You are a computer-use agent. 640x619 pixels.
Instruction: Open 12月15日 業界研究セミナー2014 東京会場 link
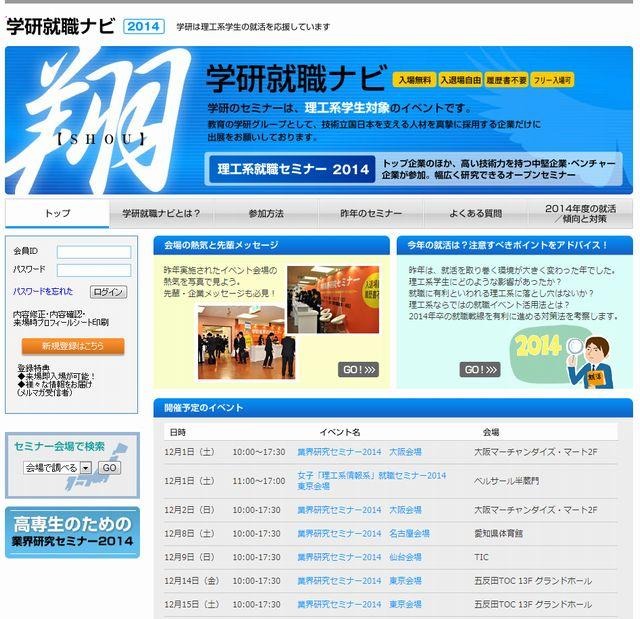[359, 604]
